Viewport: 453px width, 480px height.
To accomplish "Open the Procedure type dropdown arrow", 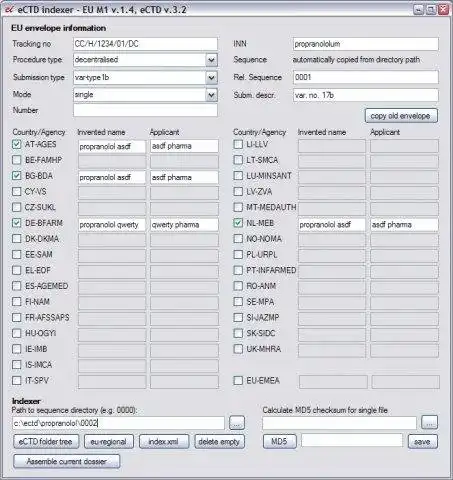I will pyautogui.click(x=211, y=60).
